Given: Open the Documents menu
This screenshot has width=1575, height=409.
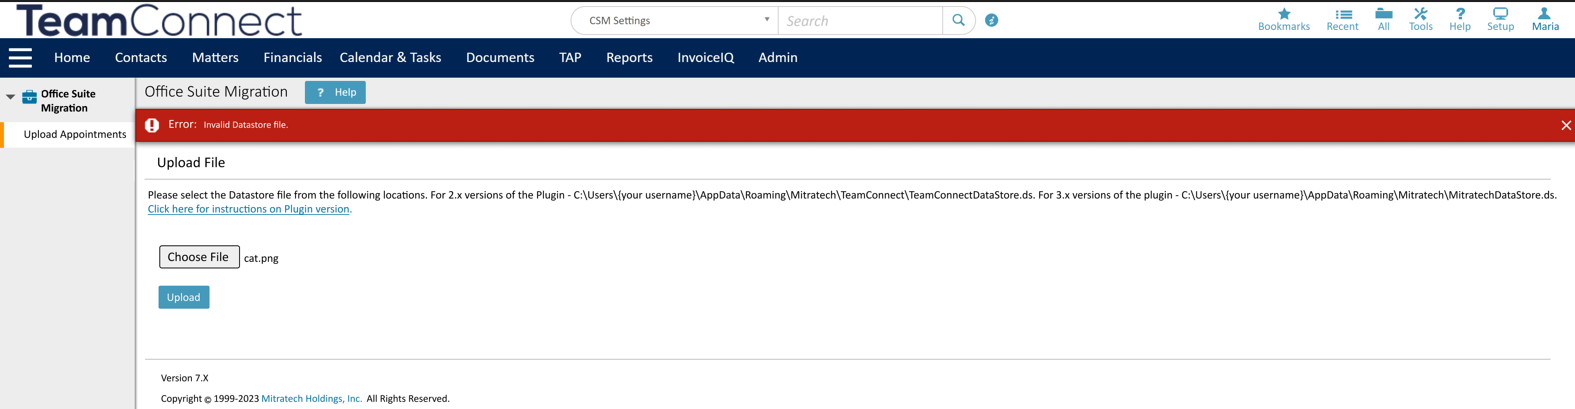Looking at the screenshot, I should [500, 58].
